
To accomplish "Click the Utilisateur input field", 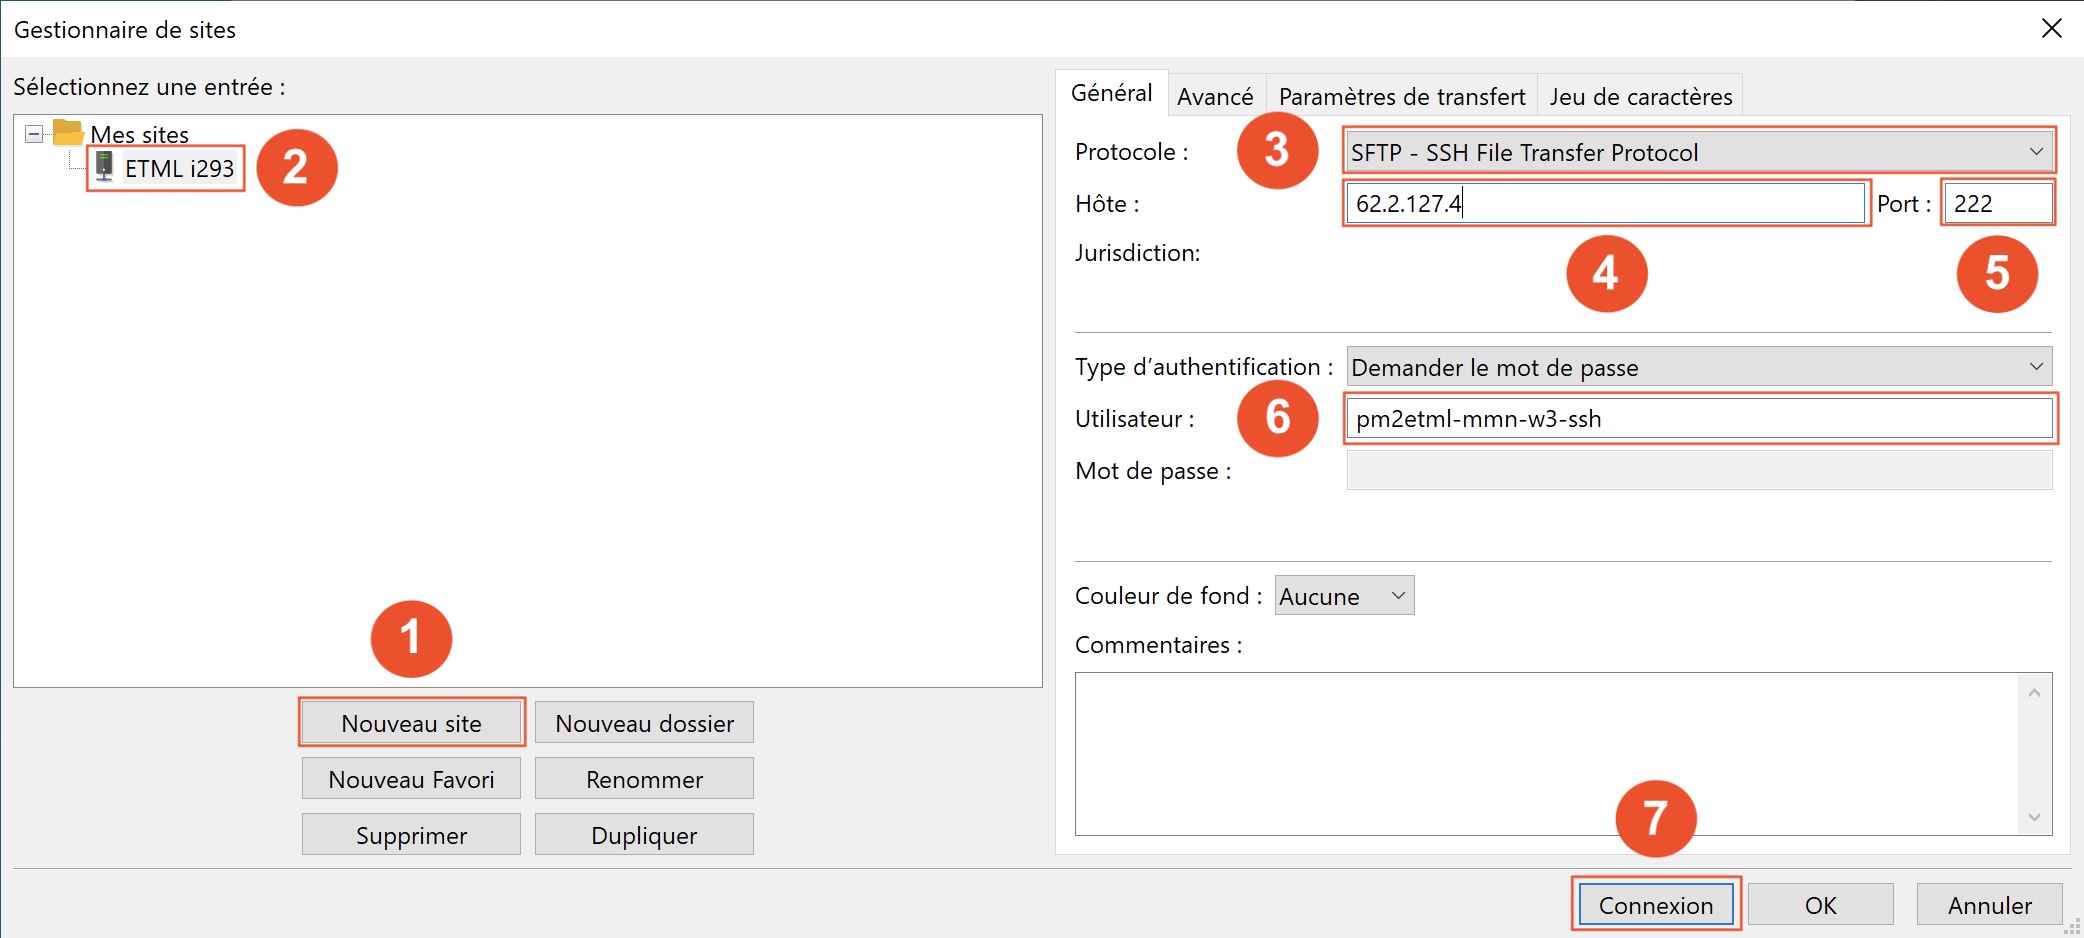I will (1699, 419).
